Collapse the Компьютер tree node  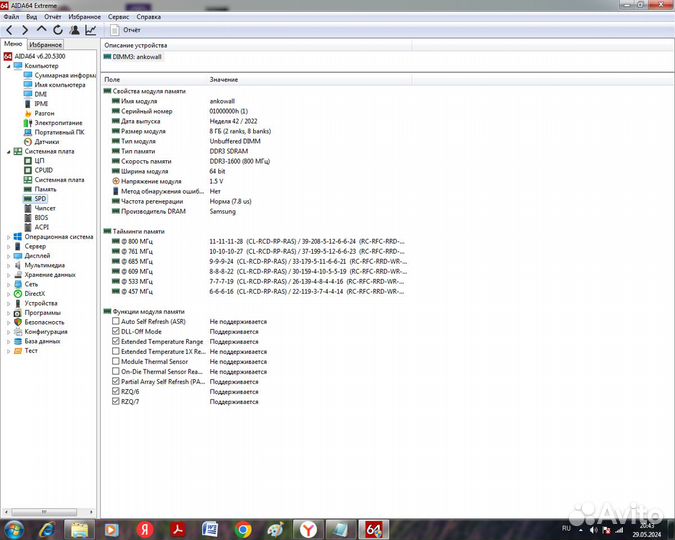coord(8,66)
